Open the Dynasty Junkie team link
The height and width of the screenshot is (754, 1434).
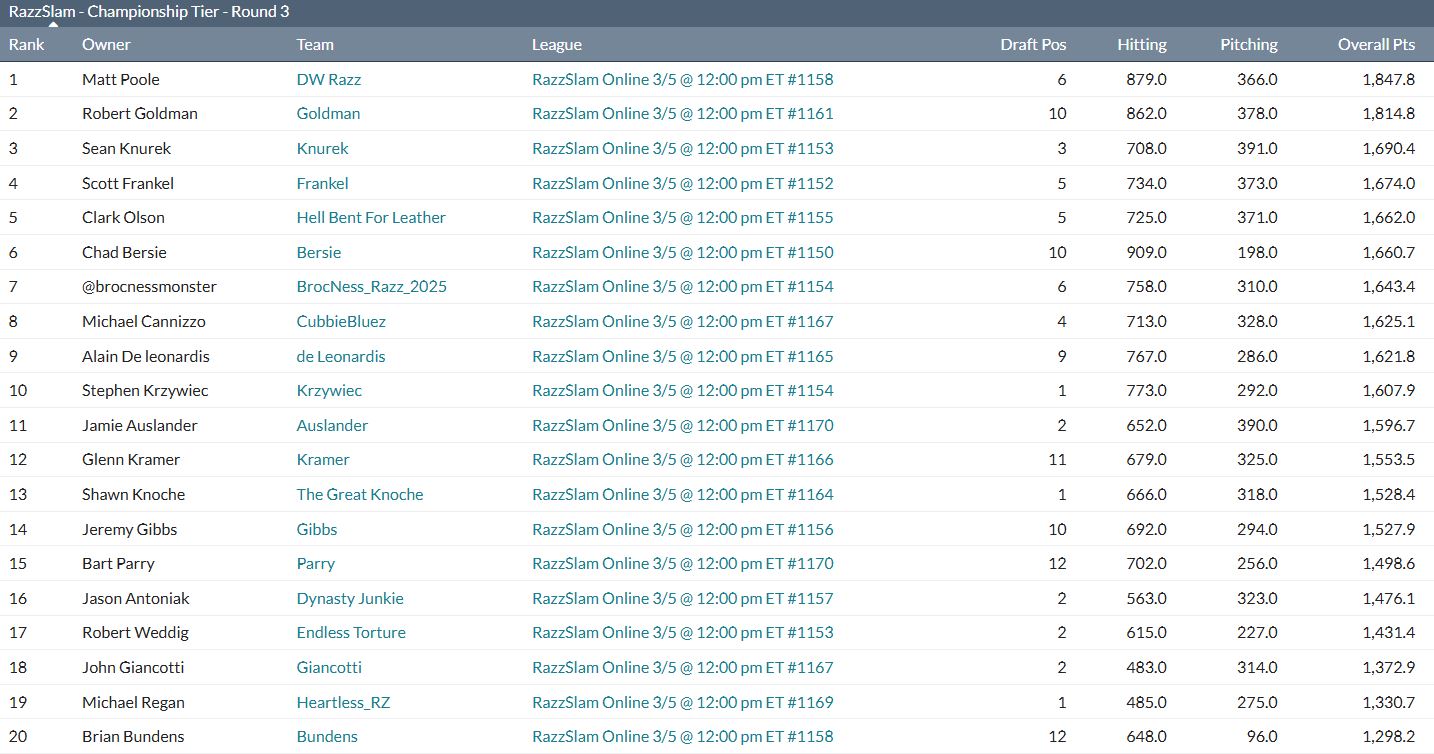tap(350, 598)
